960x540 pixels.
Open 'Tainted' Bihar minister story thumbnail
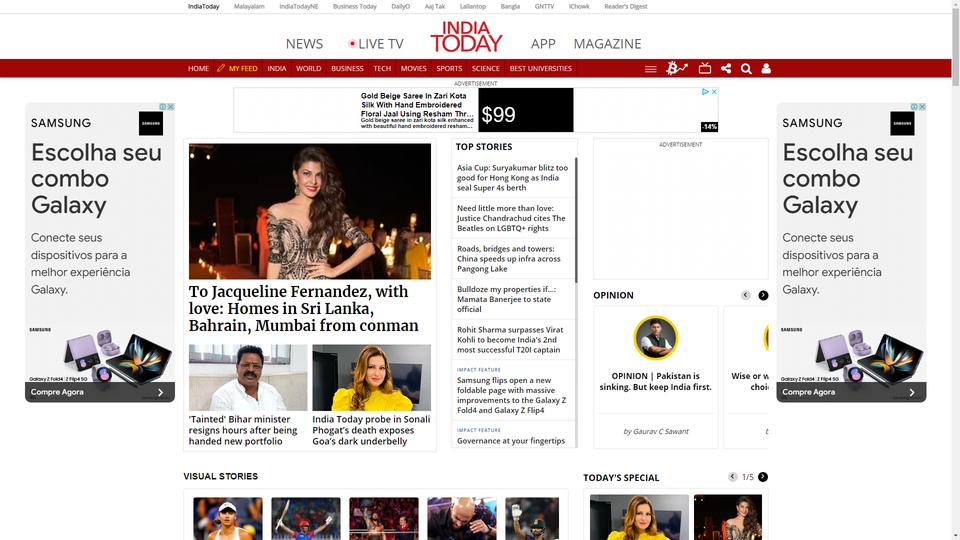(x=248, y=377)
